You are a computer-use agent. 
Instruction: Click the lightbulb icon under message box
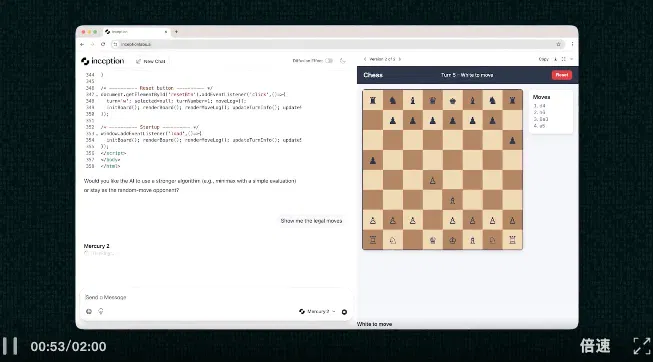(x=101, y=311)
